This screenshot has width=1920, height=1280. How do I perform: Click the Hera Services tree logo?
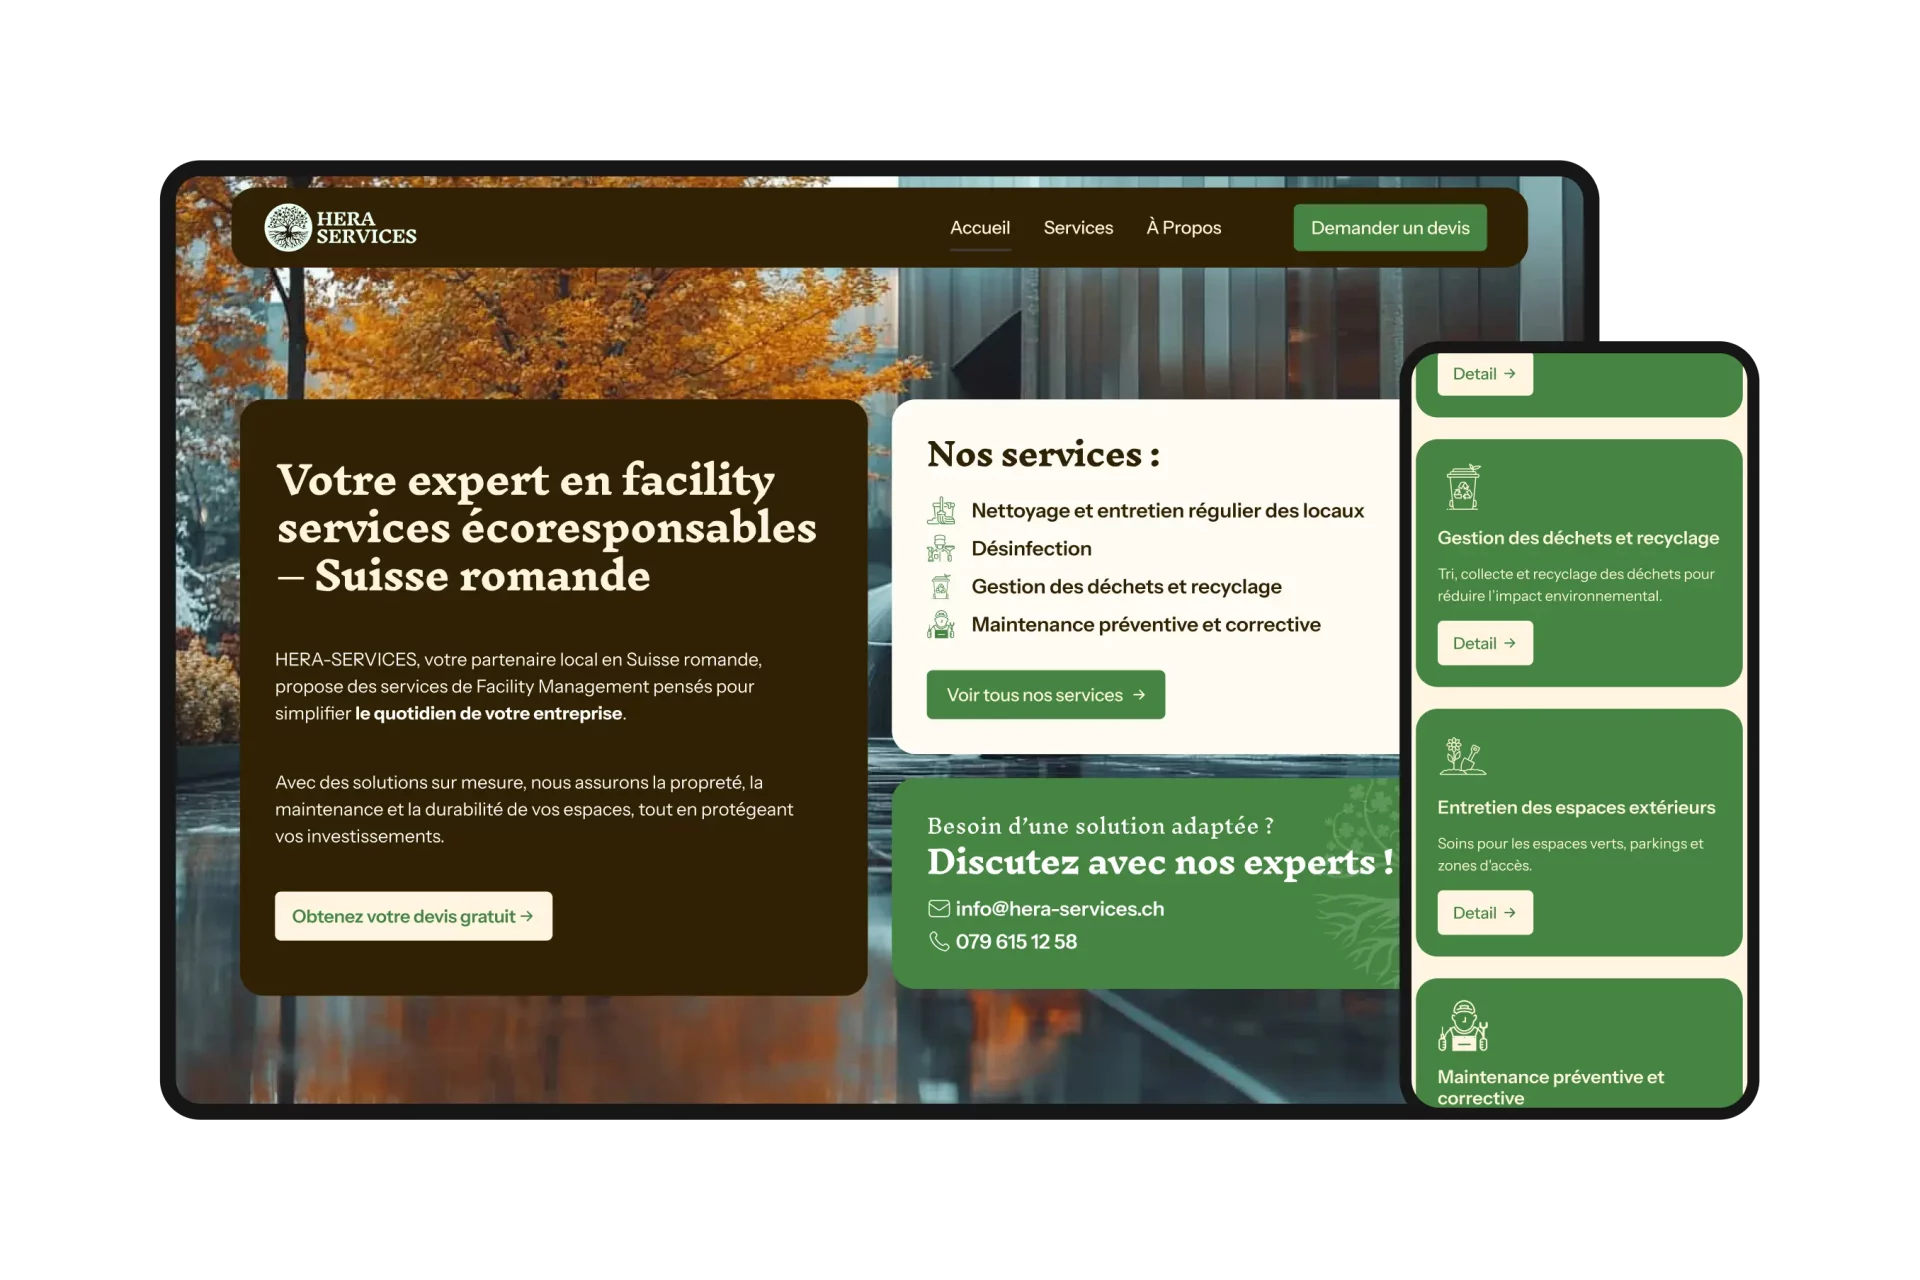286,228
